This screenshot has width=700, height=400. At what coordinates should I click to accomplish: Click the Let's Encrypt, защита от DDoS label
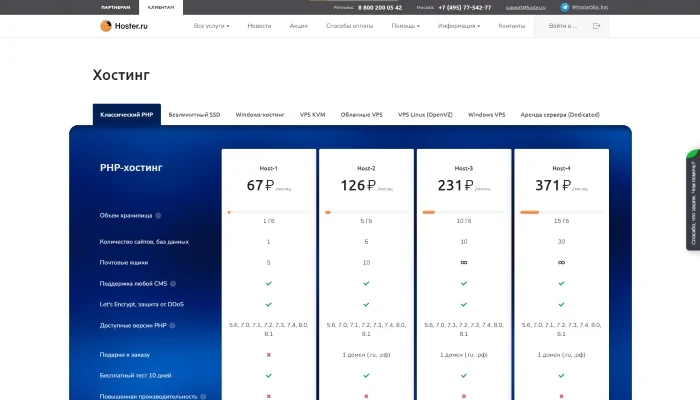pos(142,304)
